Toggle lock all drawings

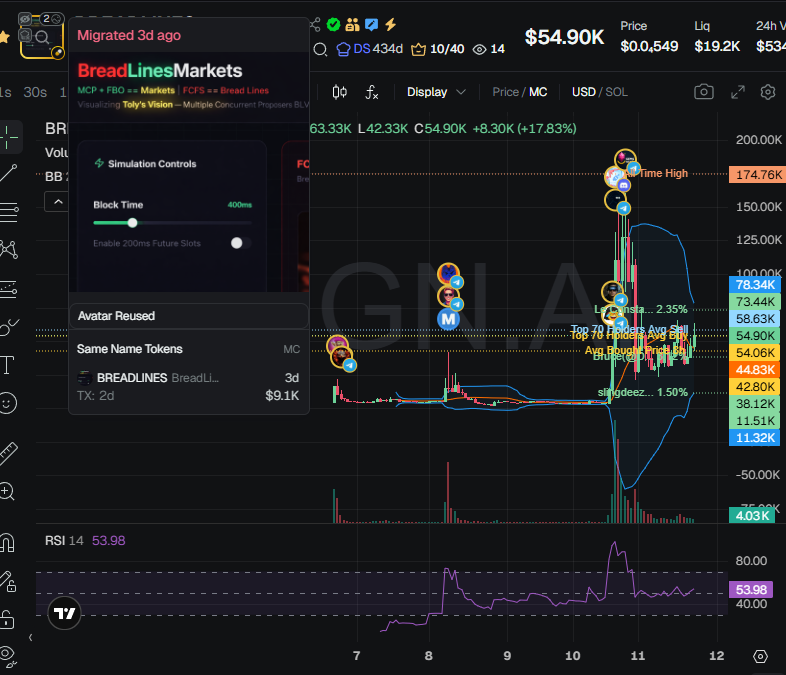(x=7, y=619)
